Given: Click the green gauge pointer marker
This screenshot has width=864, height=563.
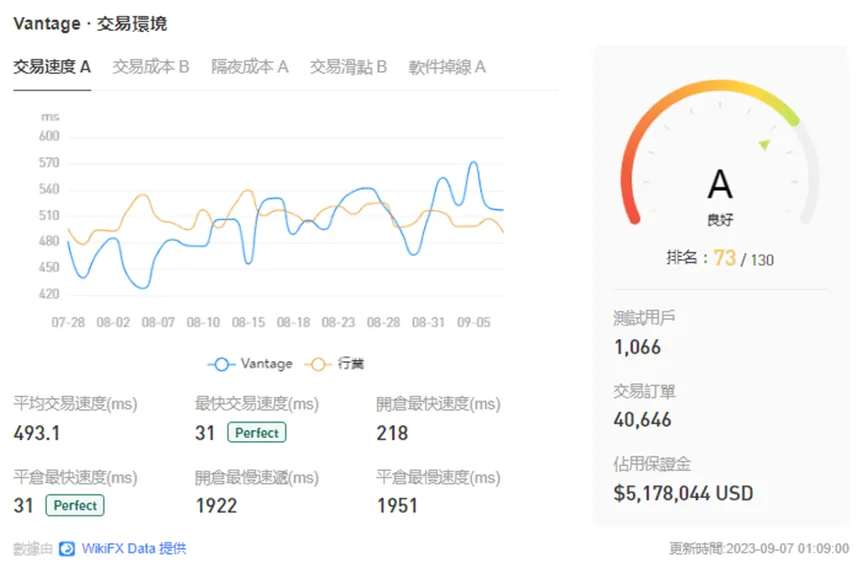Looking at the screenshot, I should 764,145.
